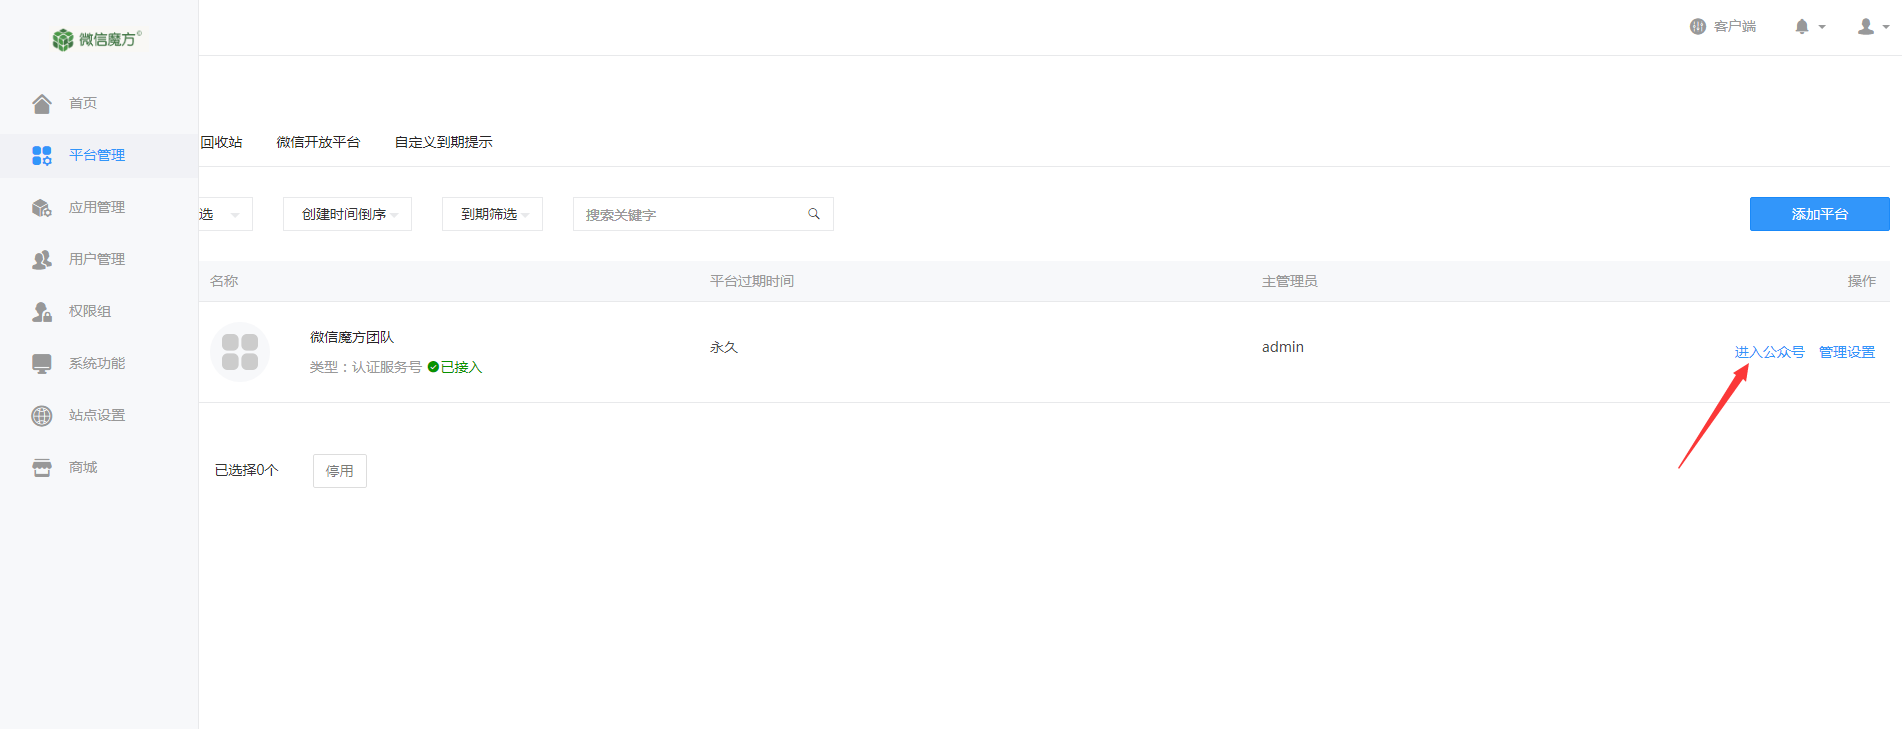This screenshot has width=1902, height=729.
Task: Click the home icon in sidebar
Action: (42, 103)
